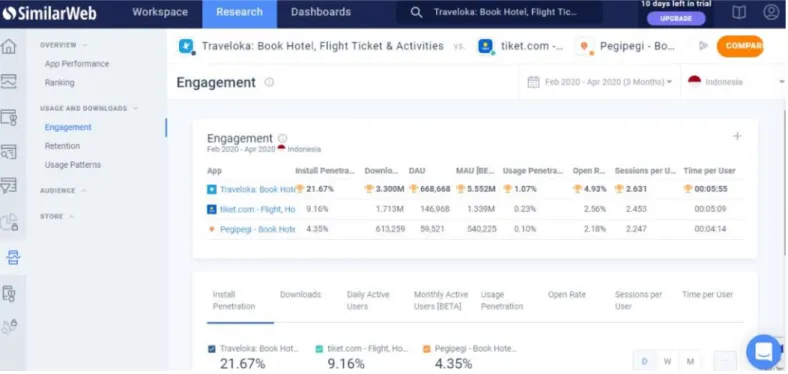The image size is (788, 374).
Task: Click the SimilarWeb logo
Action: tap(49, 13)
